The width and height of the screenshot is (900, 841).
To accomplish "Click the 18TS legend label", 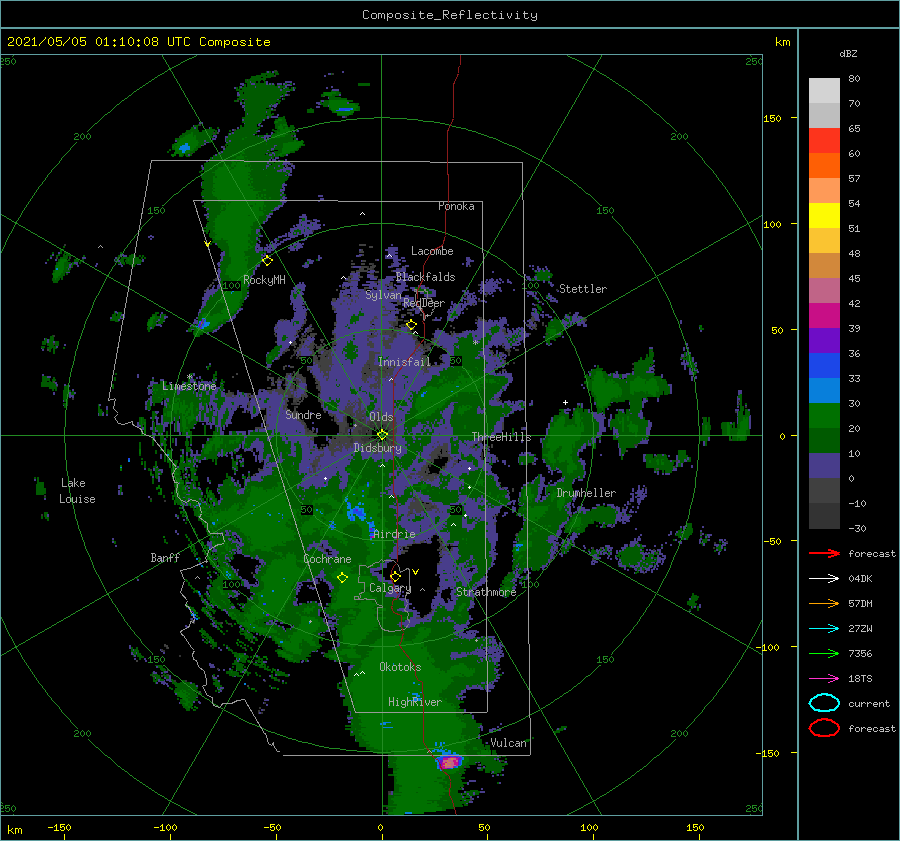I will [860, 679].
